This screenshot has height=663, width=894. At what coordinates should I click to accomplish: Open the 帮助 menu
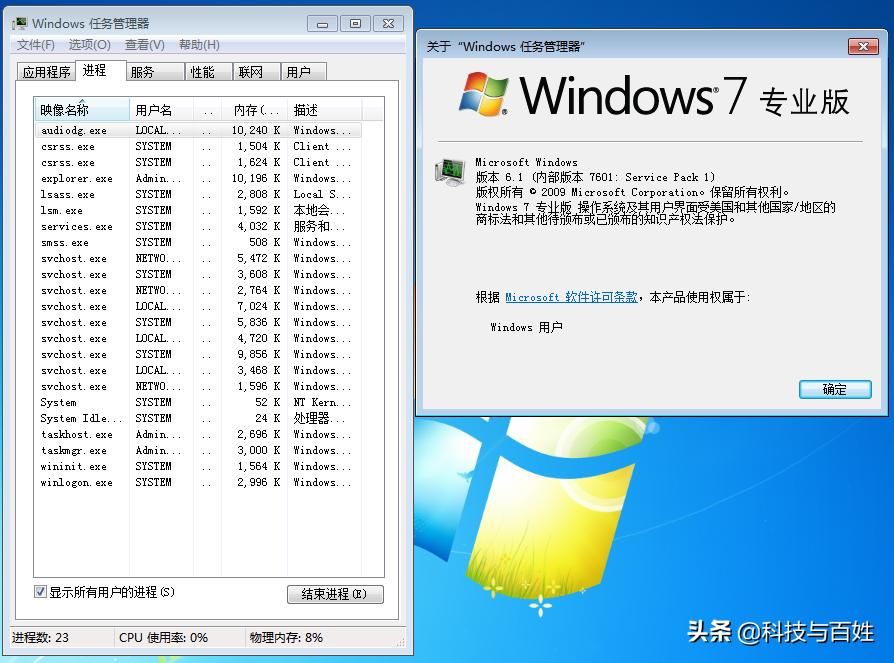point(196,44)
